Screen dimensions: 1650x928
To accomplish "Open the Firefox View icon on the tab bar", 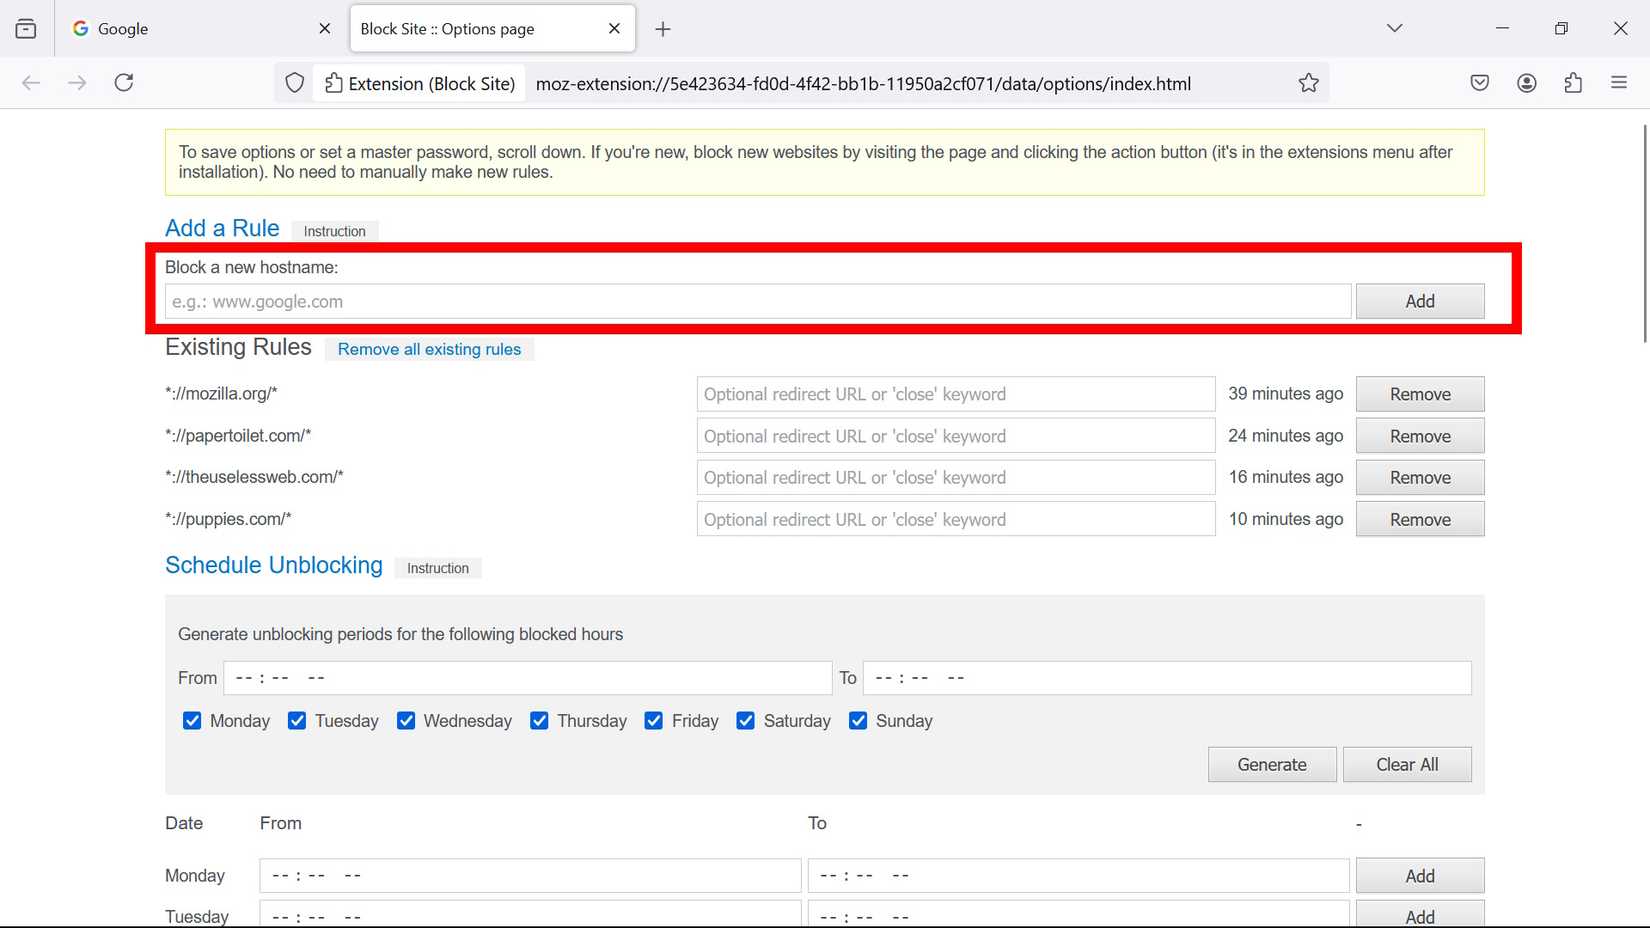I will click(x=26, y=29).
